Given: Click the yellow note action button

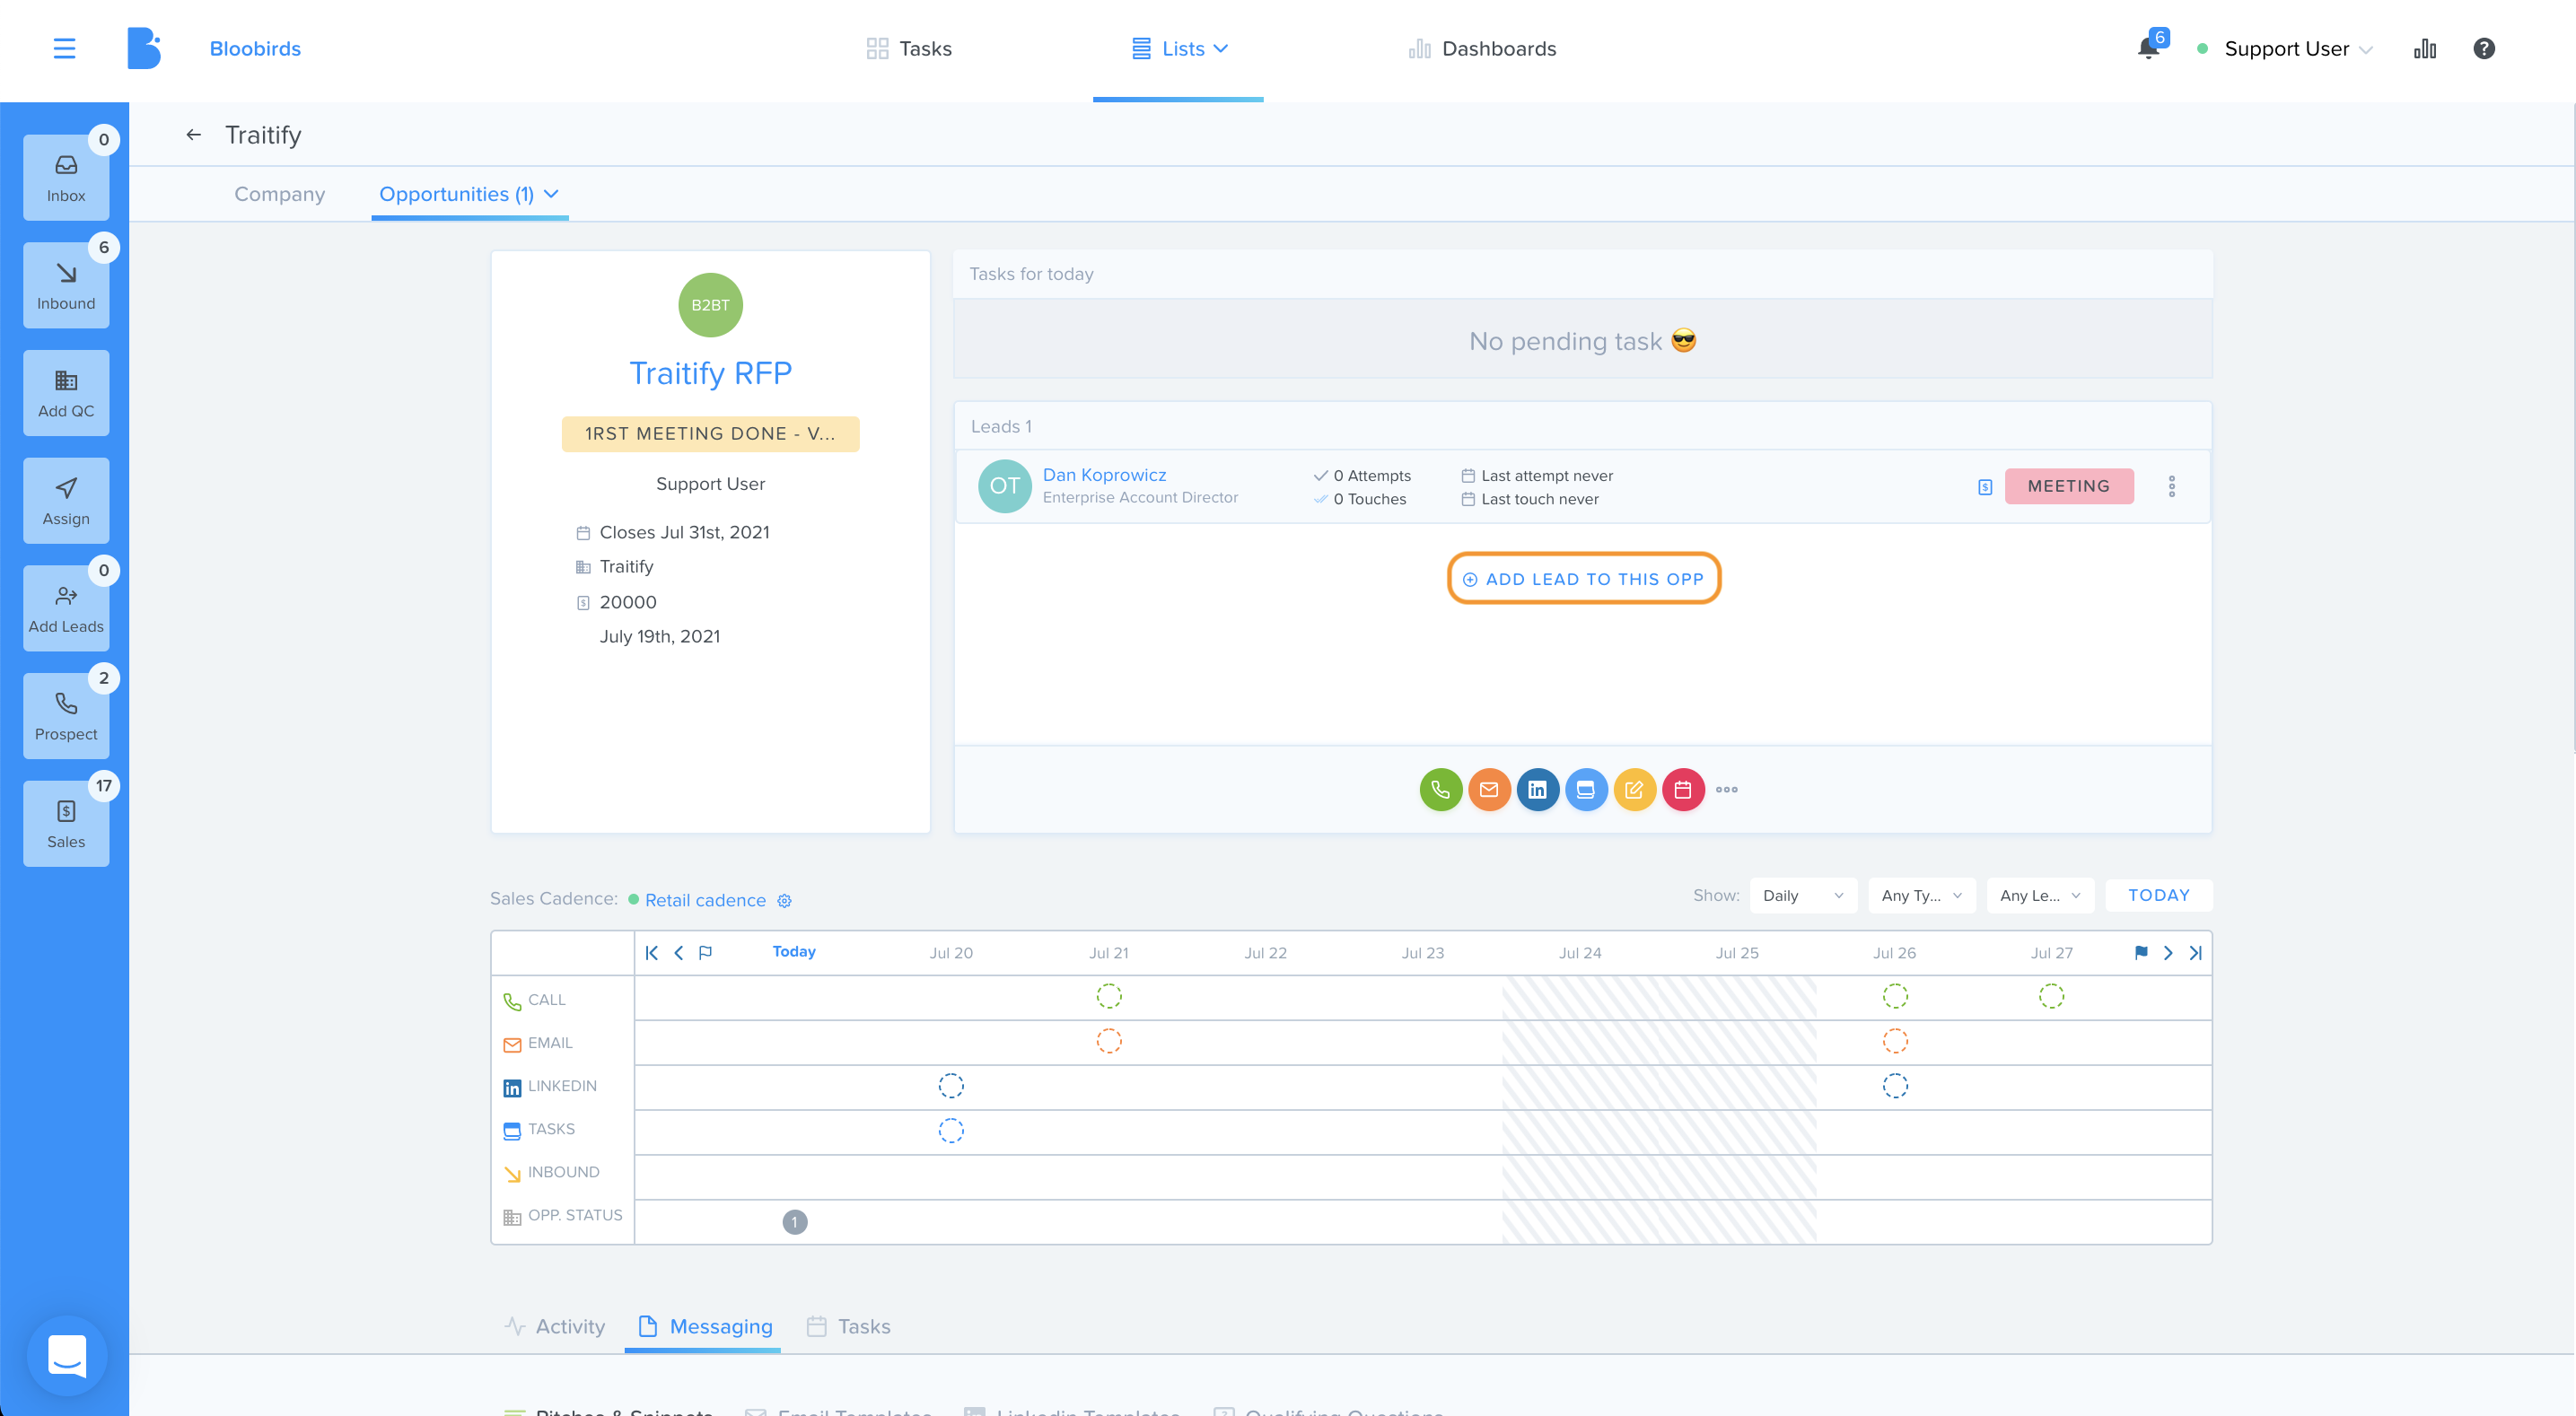Looking at the screenshot, I should point(1634,790).
